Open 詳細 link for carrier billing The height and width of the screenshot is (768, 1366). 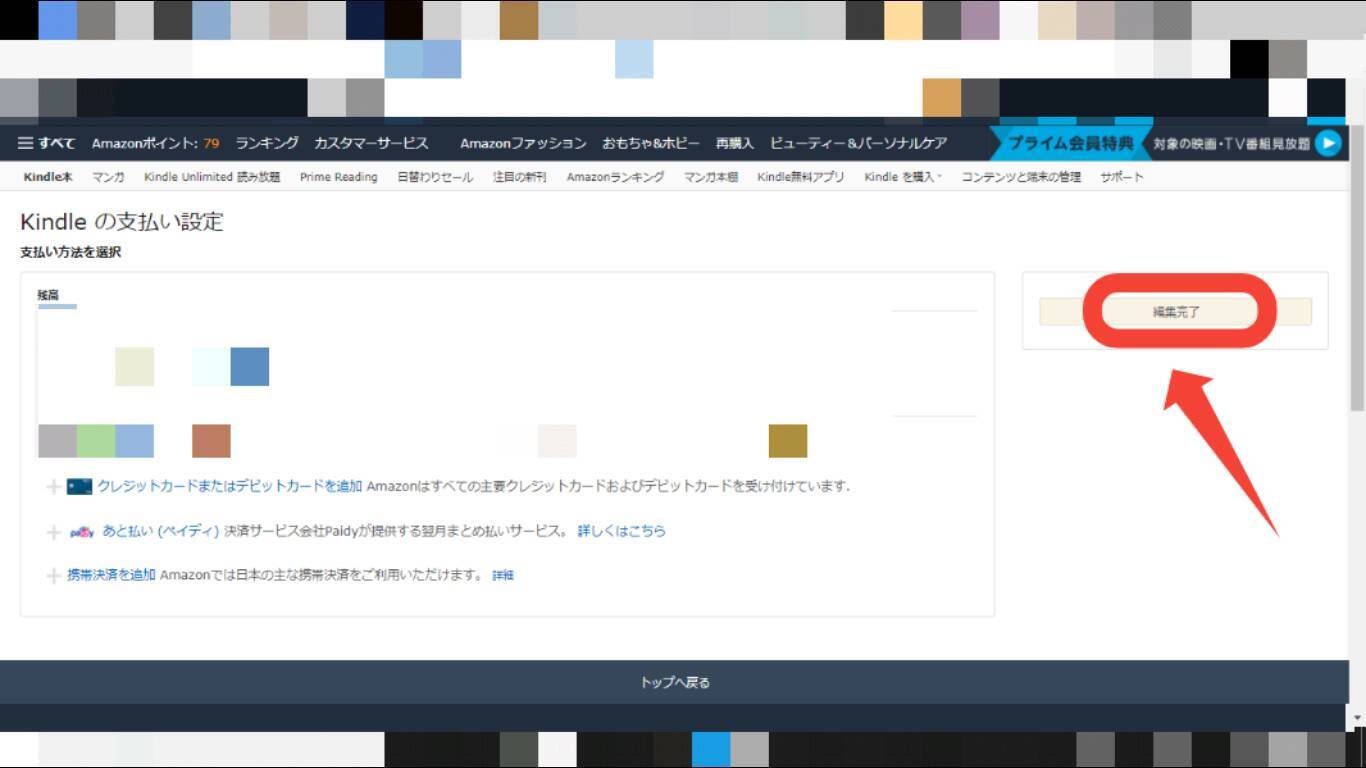pyautogui.click(x=503, y=576)
